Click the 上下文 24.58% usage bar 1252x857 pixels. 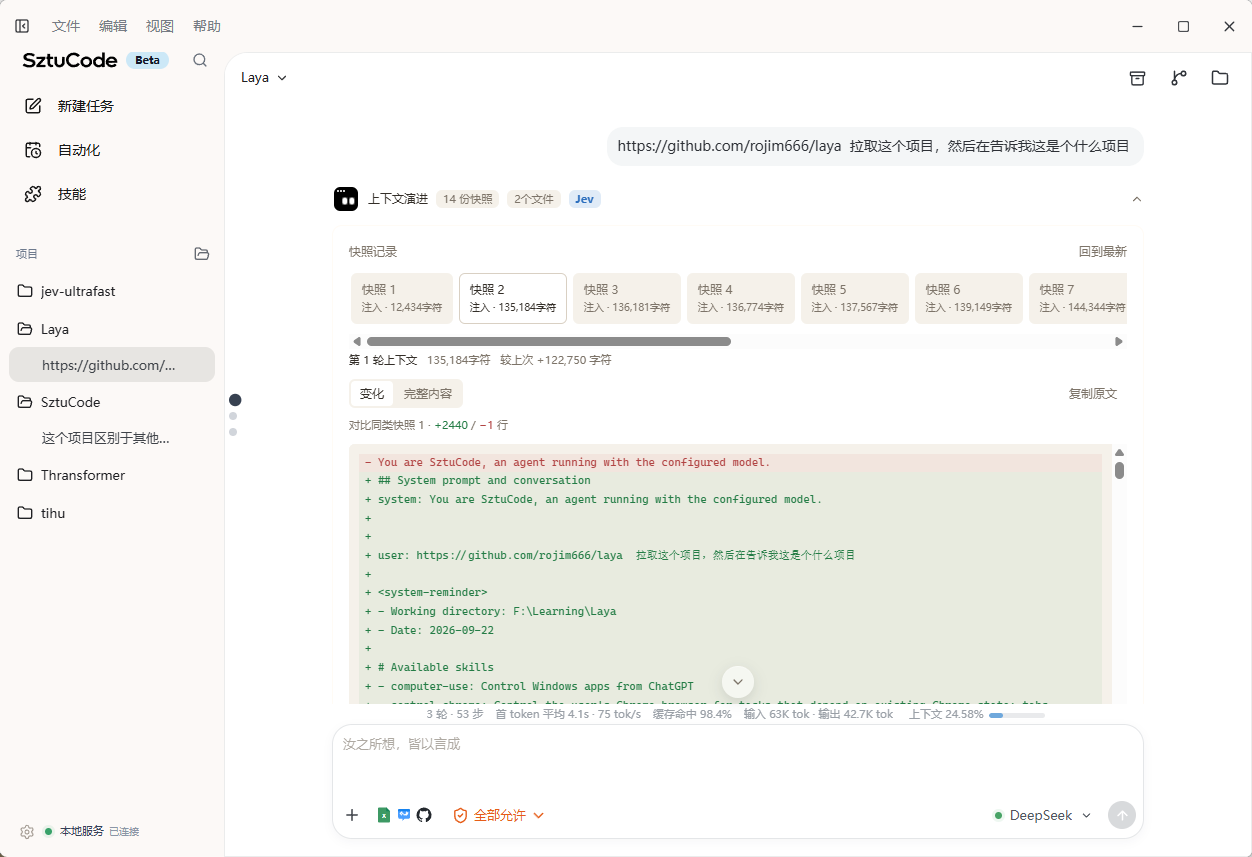1017,715
